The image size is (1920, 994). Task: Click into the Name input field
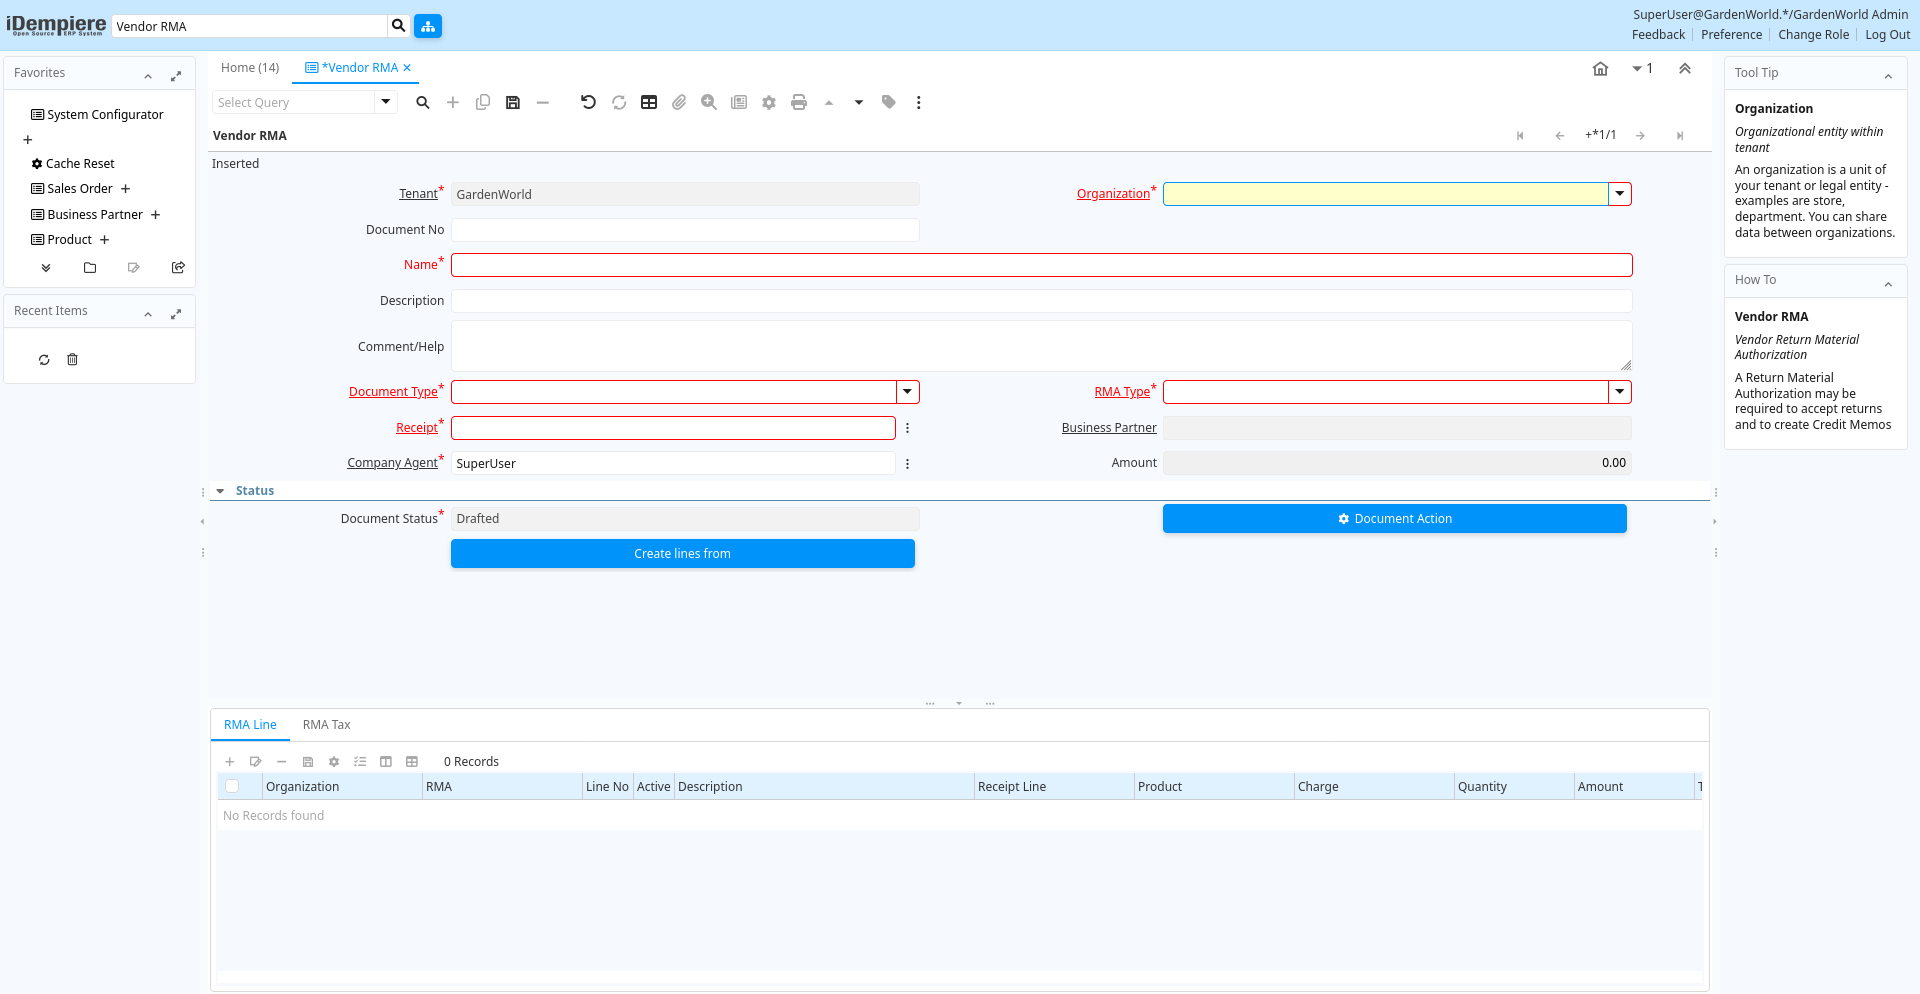tap(1041, 265)
